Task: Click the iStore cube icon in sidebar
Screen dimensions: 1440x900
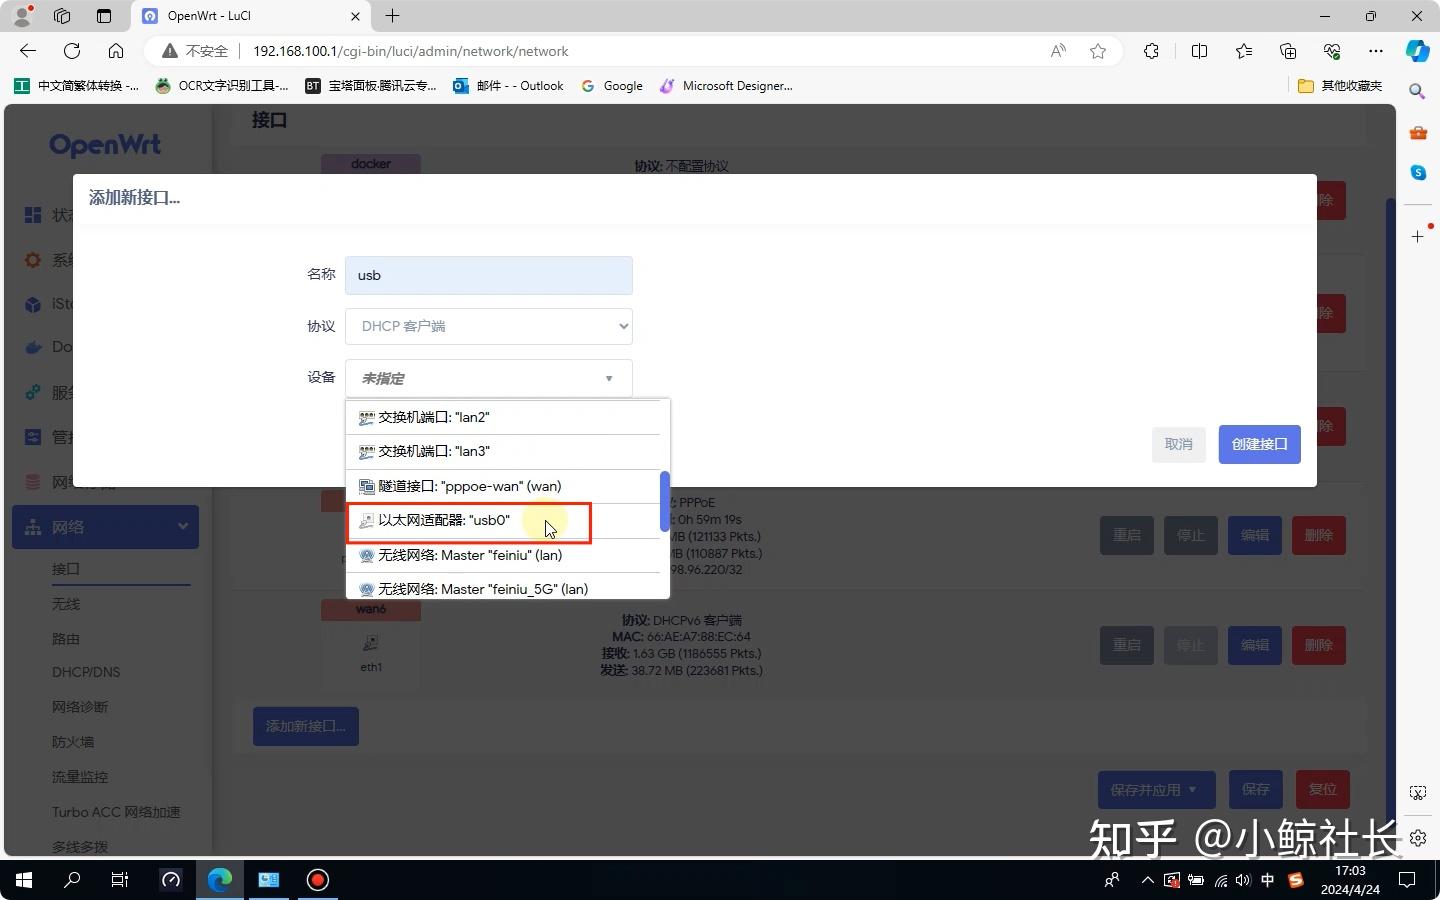Action: 32,303
